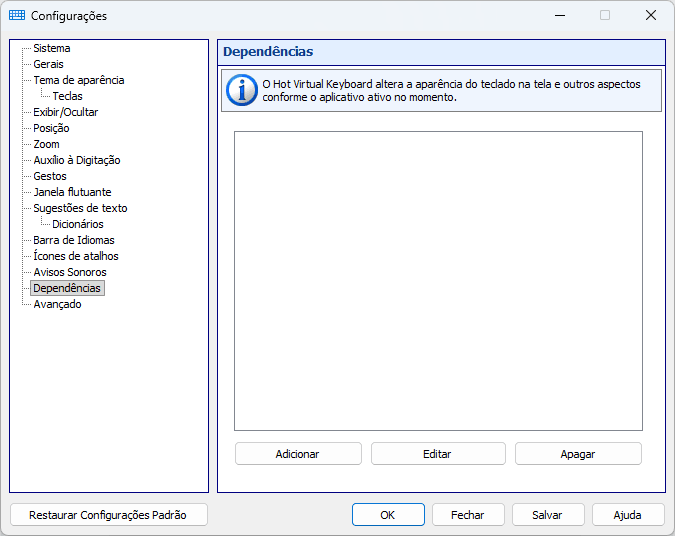
Task: Open help with Ajuda button
Action: [x=628, y=515]
